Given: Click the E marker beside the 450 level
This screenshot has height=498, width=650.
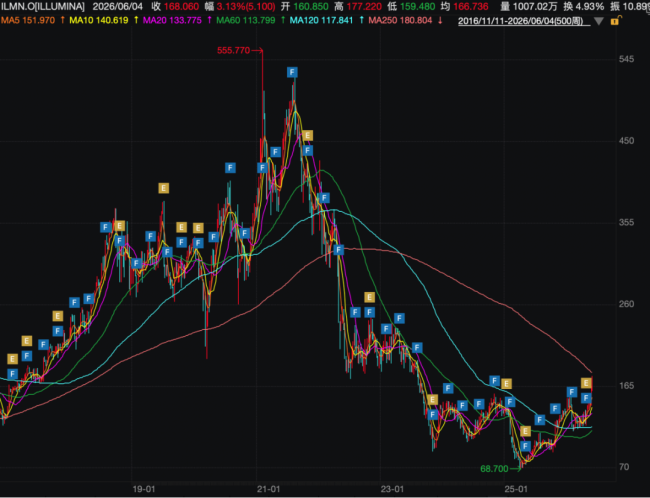Looking at the screenshot, I should coord(307,136).
